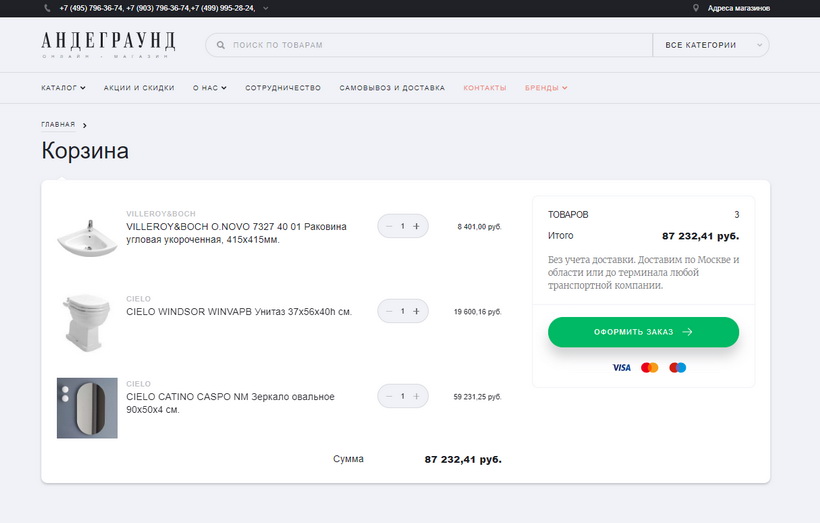Click the price 19 600,16 руб.
The image size is (820, 523).
(x=477, y=312)
